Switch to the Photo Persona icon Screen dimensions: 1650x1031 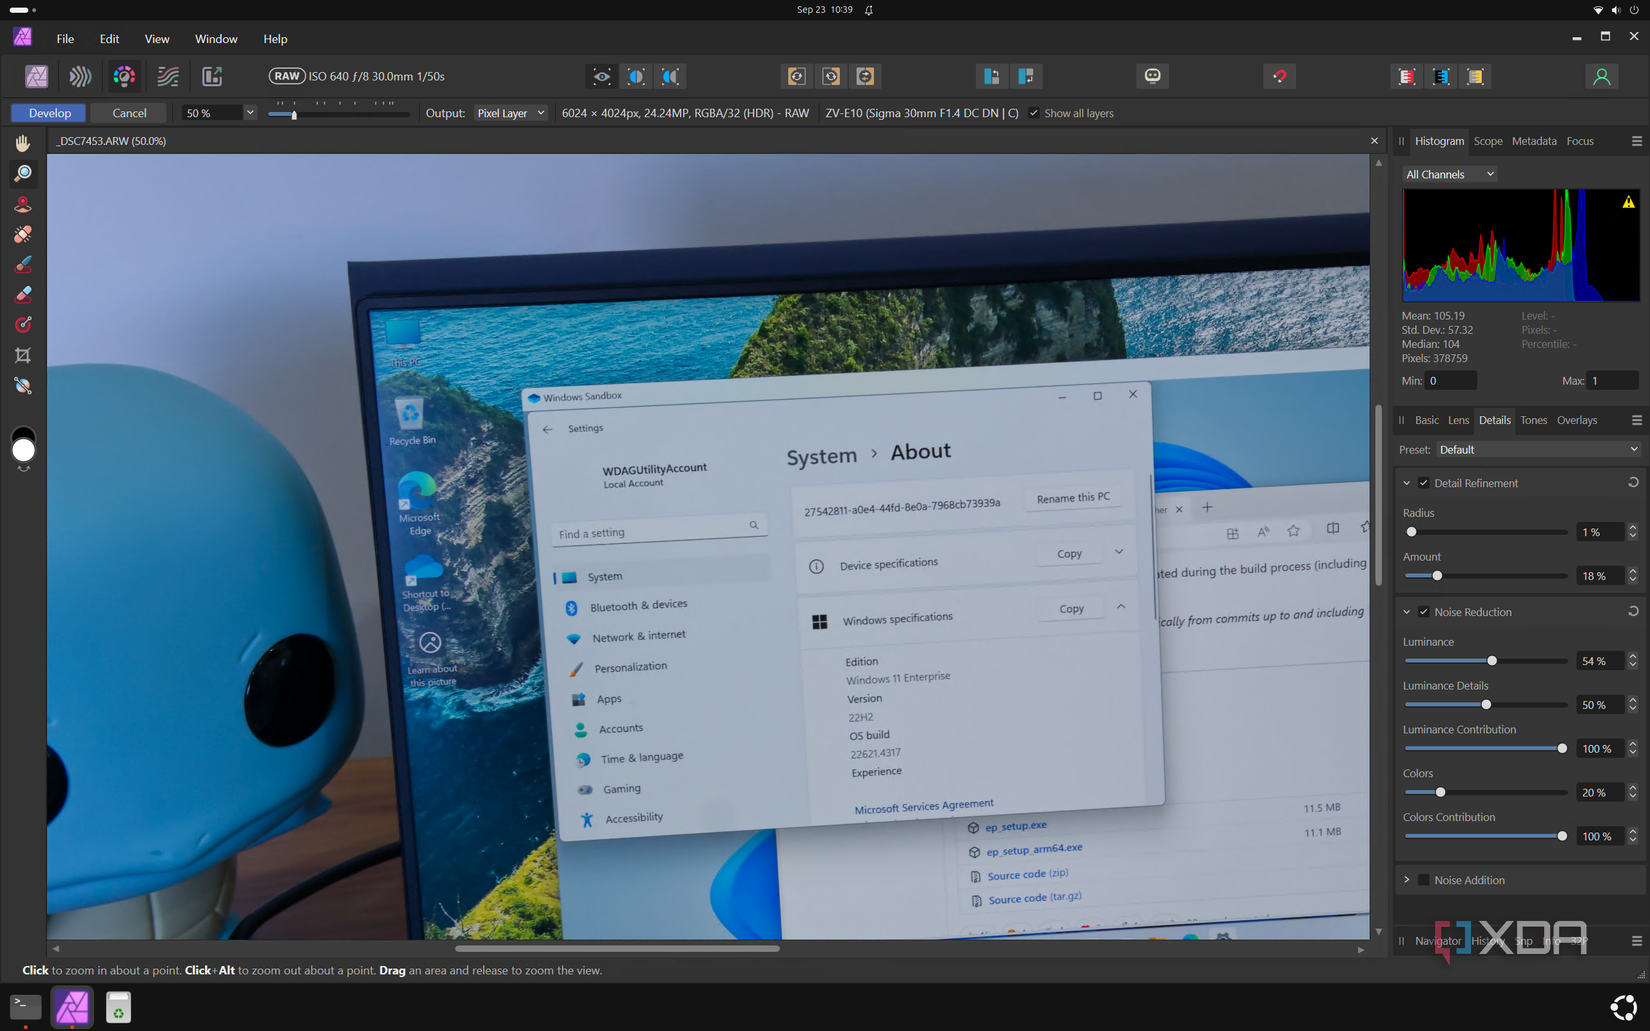click(37, 76)
